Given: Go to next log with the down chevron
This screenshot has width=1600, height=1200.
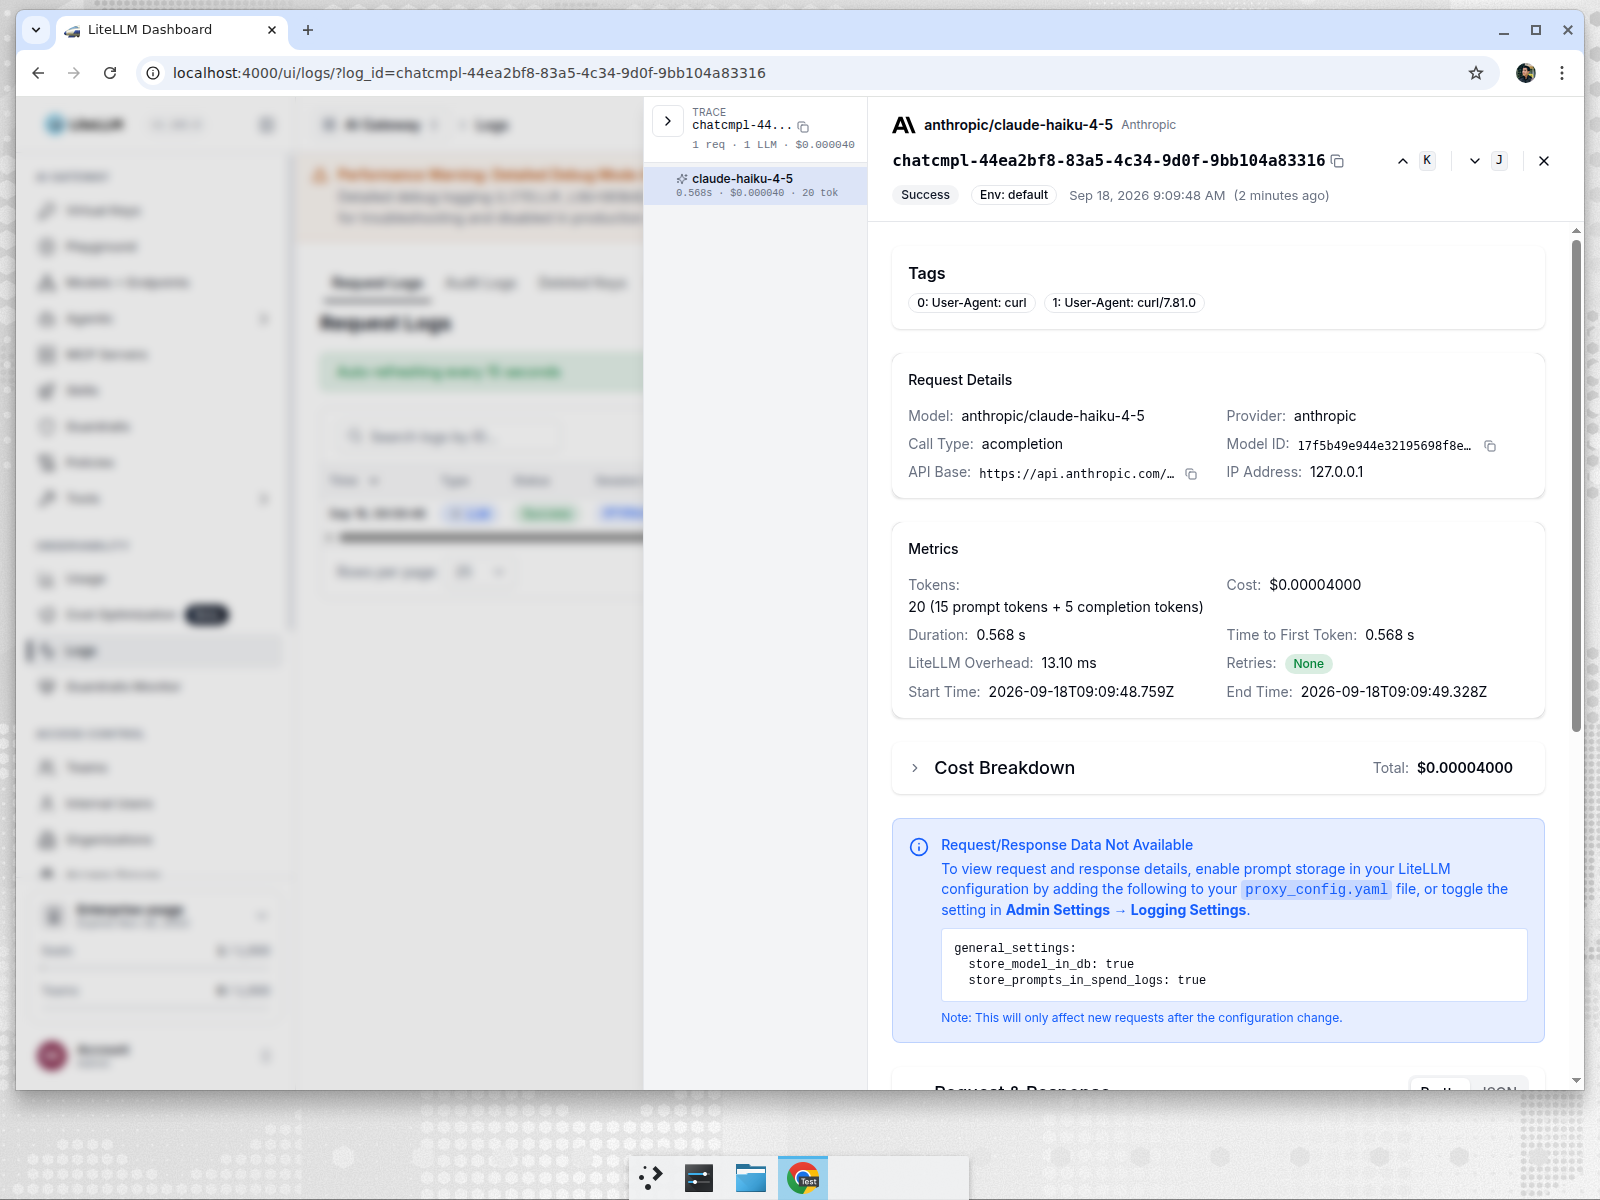Looking at the screenshot, I should click(x=1475, y=161).
